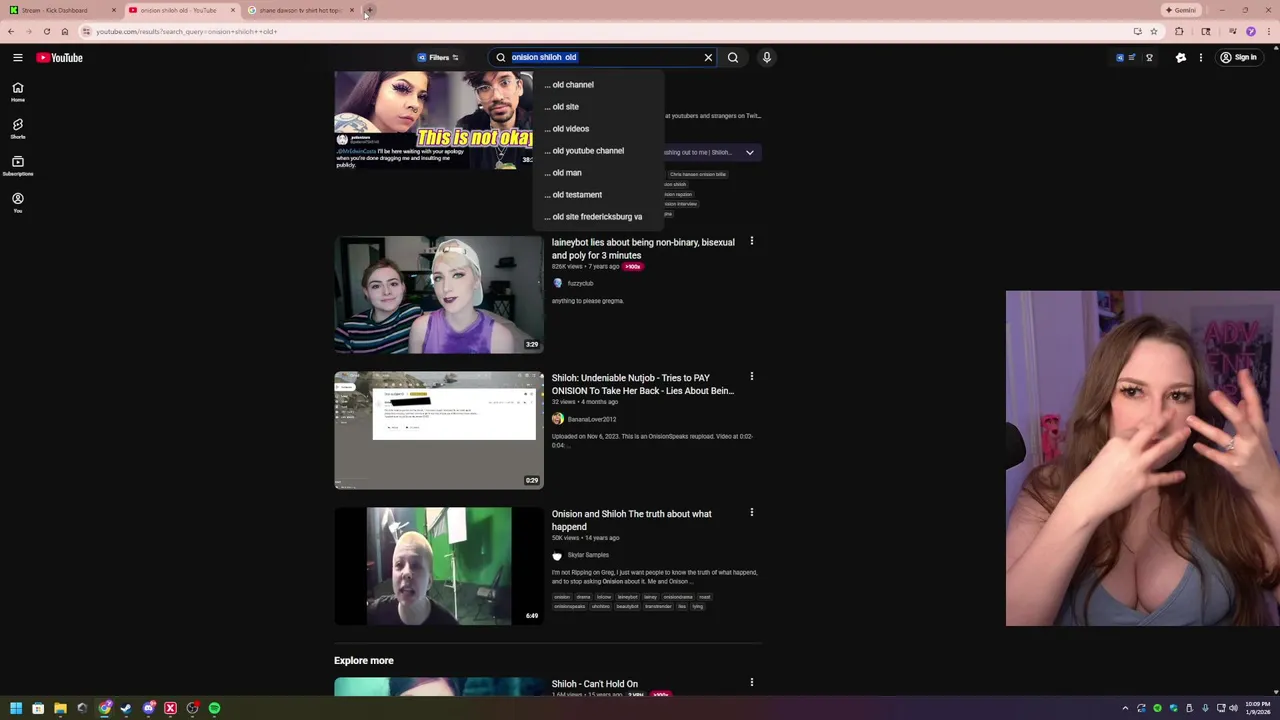The height and width of the screenshot is (720, 1280).
Task: Switch to the shane dawson Google tab
Action: [300, 10]
